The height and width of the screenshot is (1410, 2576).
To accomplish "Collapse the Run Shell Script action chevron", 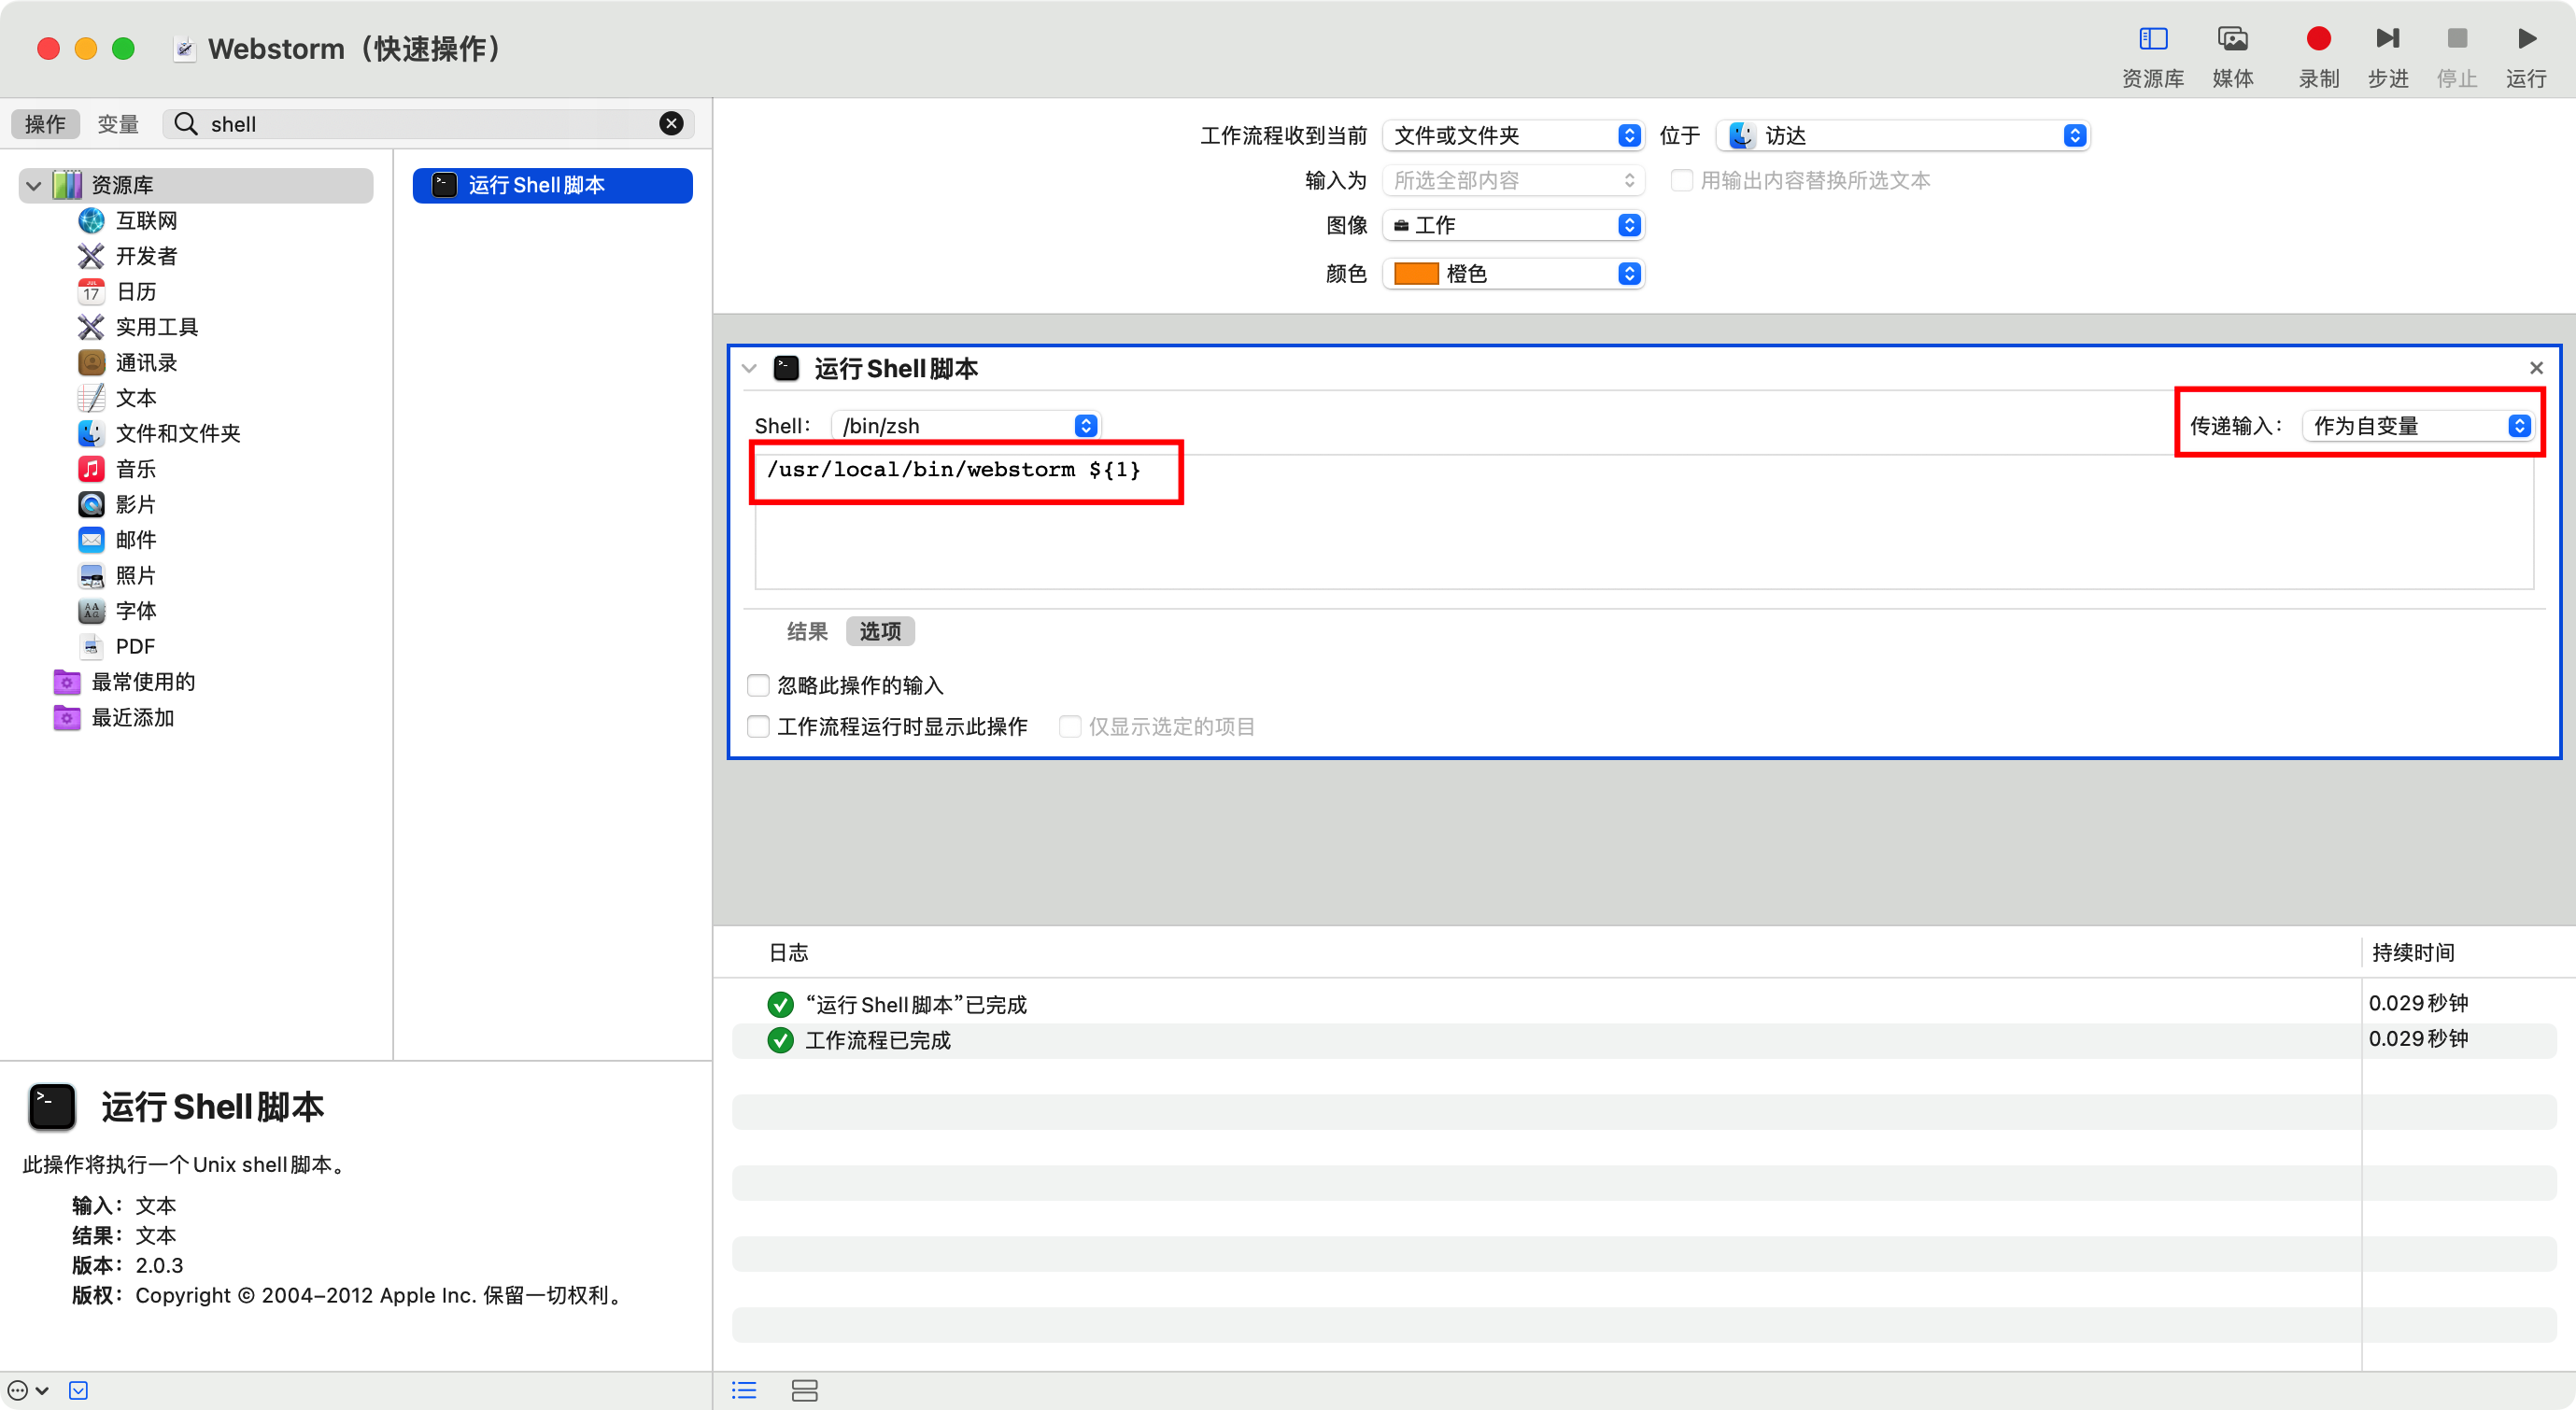I will (749, 368).
